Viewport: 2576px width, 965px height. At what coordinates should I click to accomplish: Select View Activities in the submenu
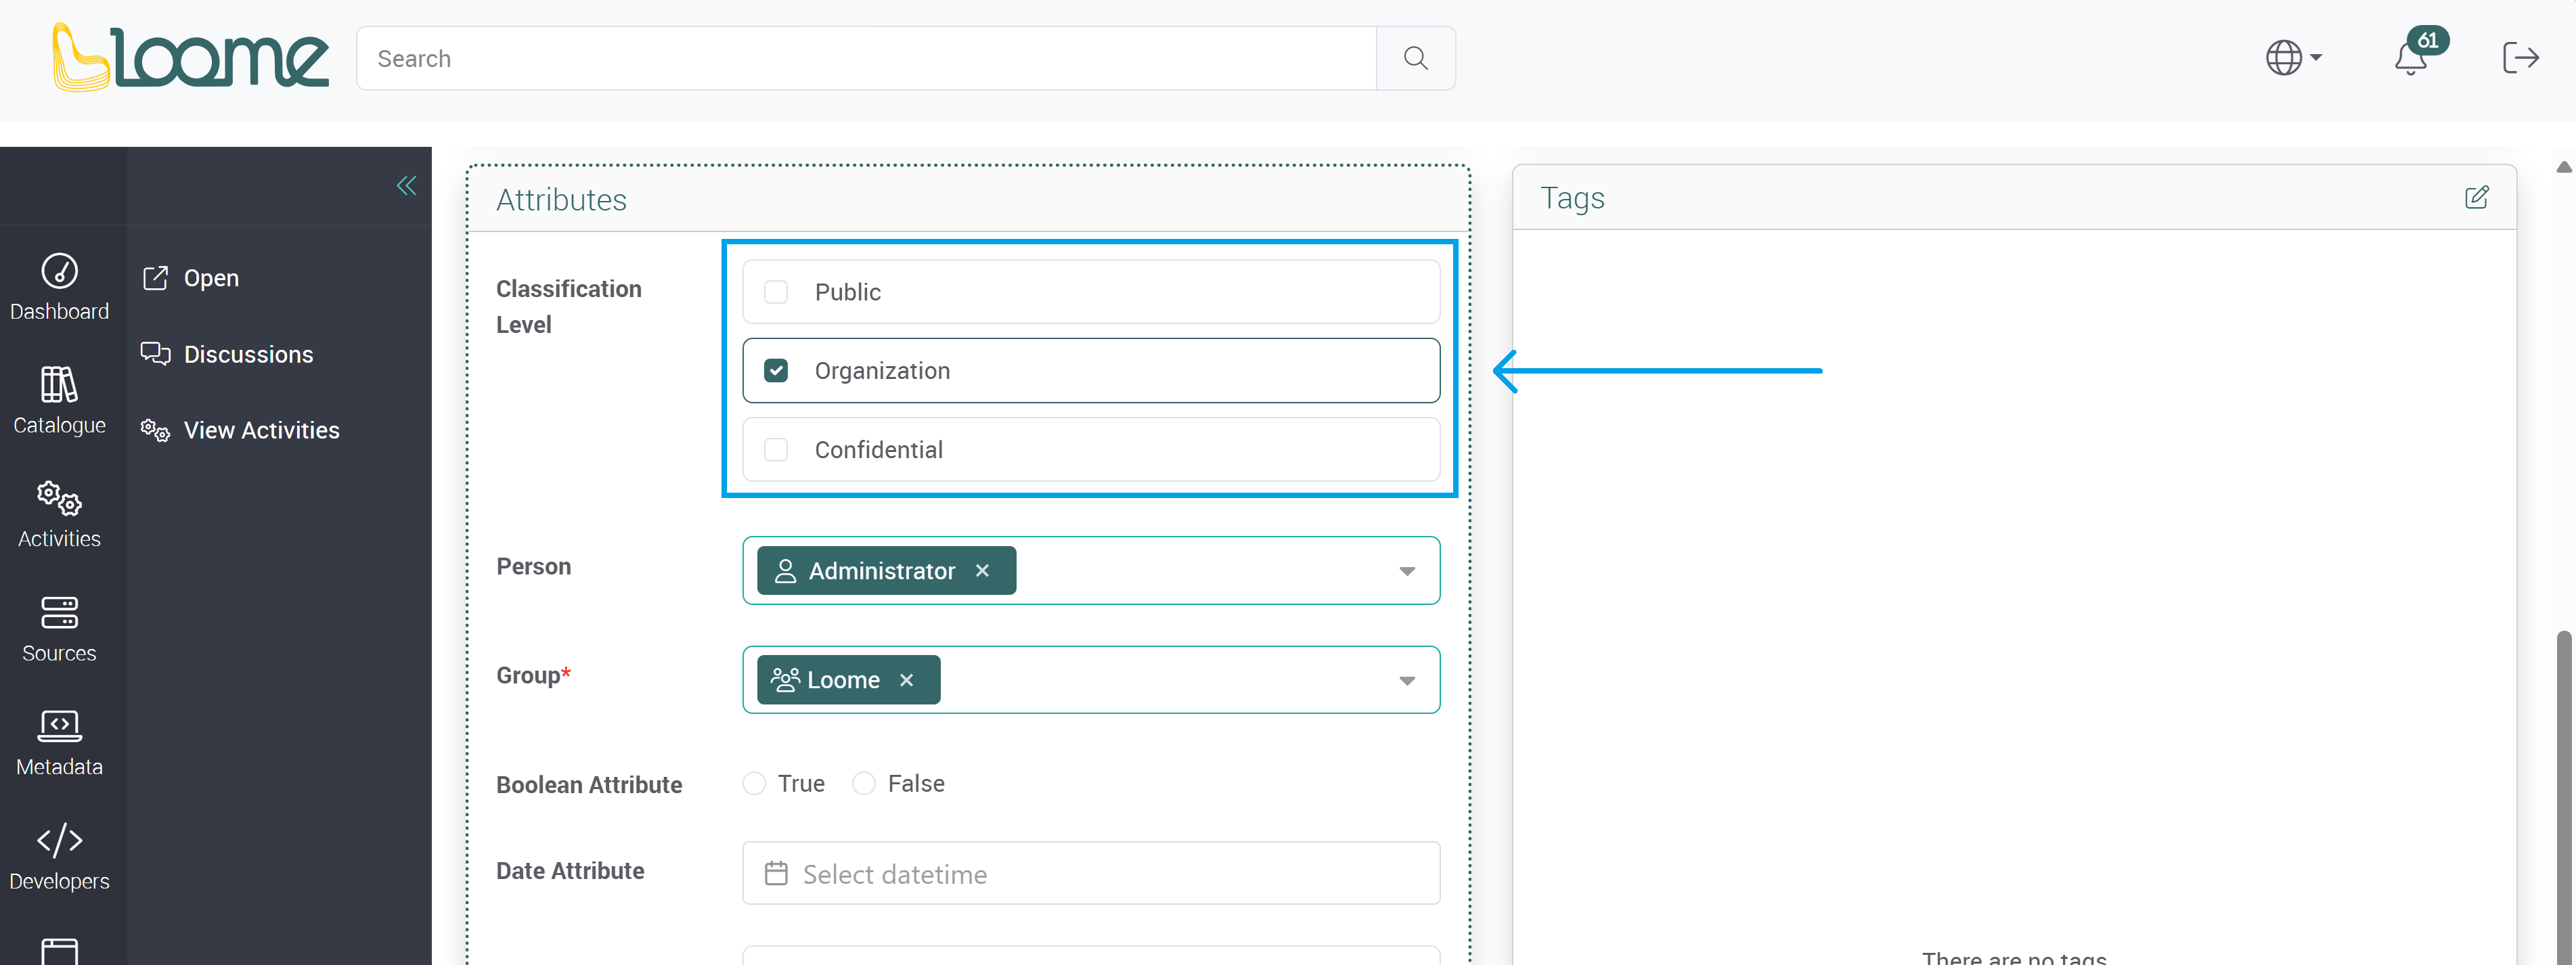[x=240, y=430]
